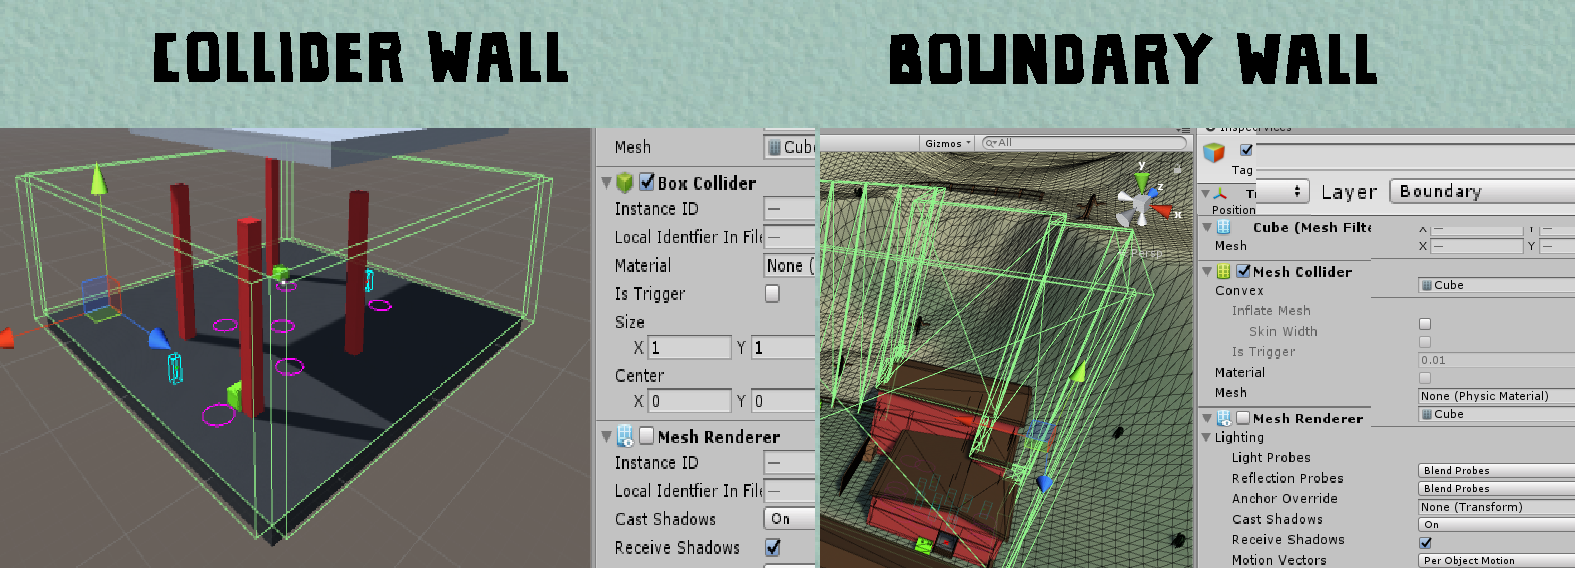1575x568 pixels.
Task: Tick the unchecked box just above 0.01 field
Action: pos(1425,342)
